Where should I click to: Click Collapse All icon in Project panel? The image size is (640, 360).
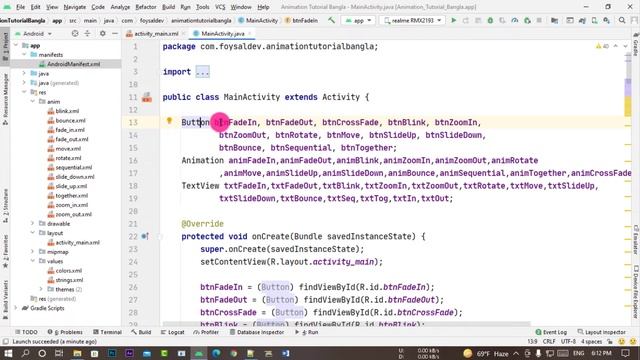pyautogui.click(x=87, y=33)
